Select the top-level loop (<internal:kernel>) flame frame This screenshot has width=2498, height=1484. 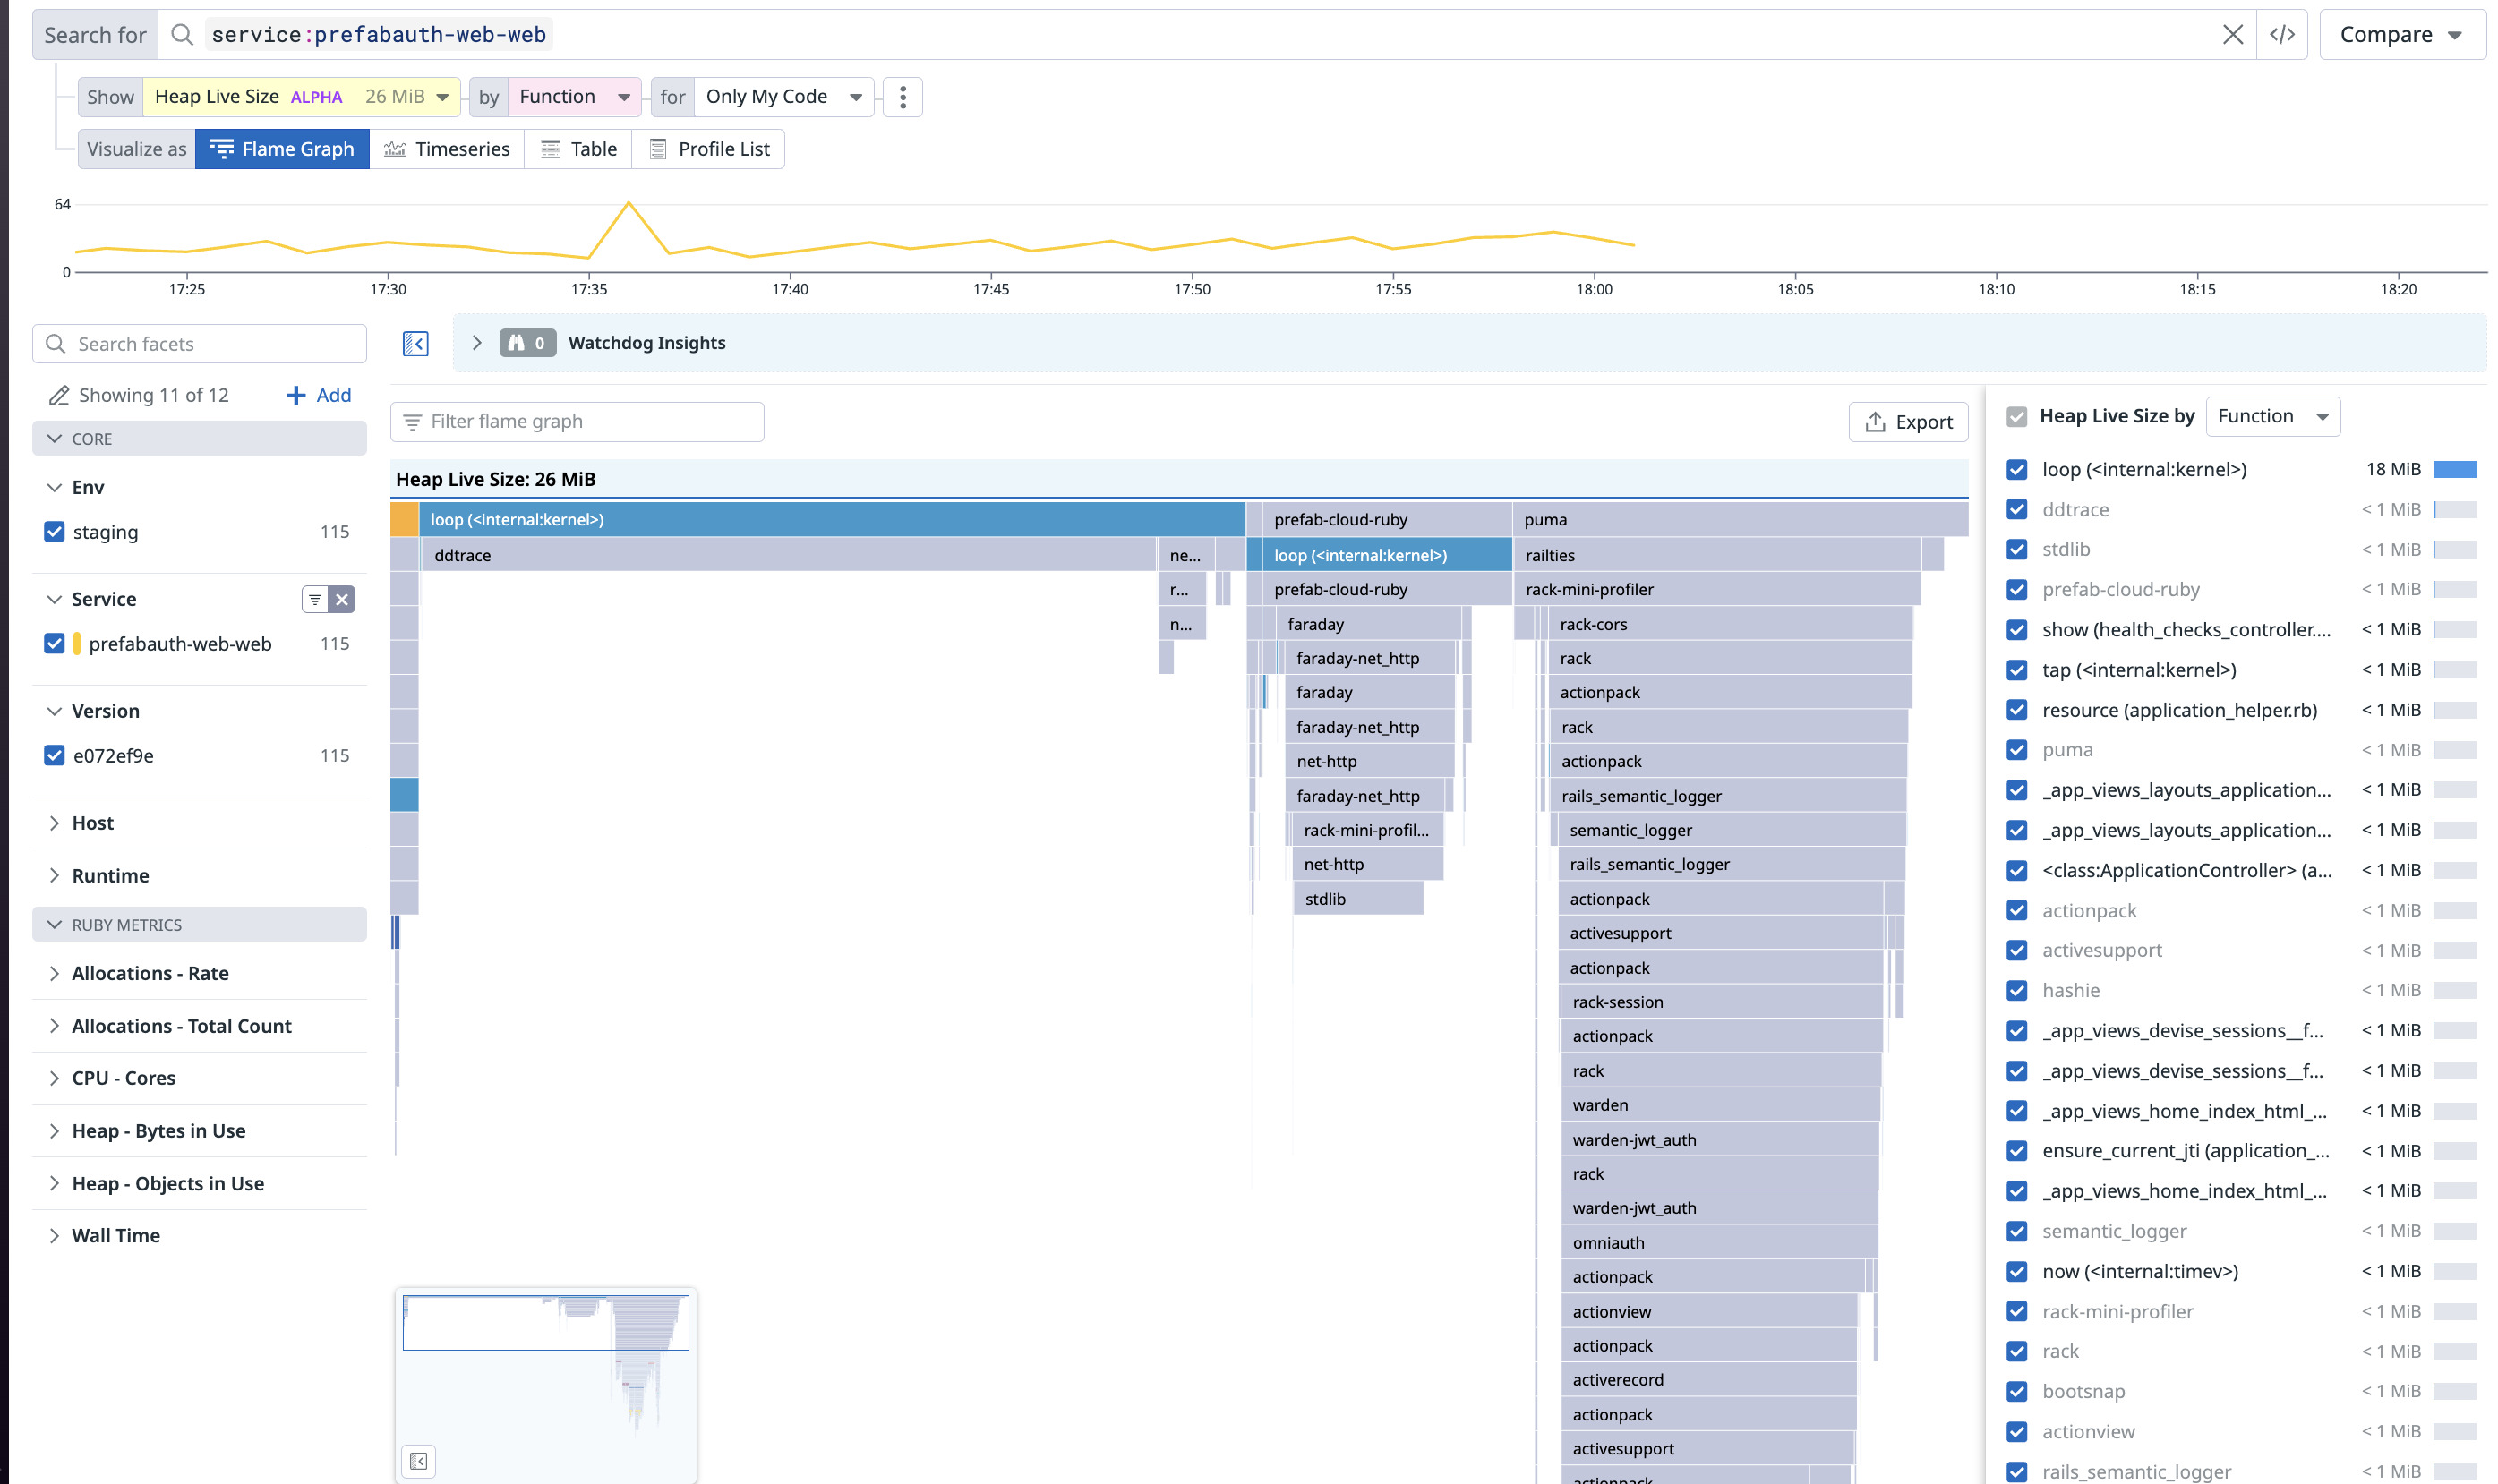click(x=832, y=520)
